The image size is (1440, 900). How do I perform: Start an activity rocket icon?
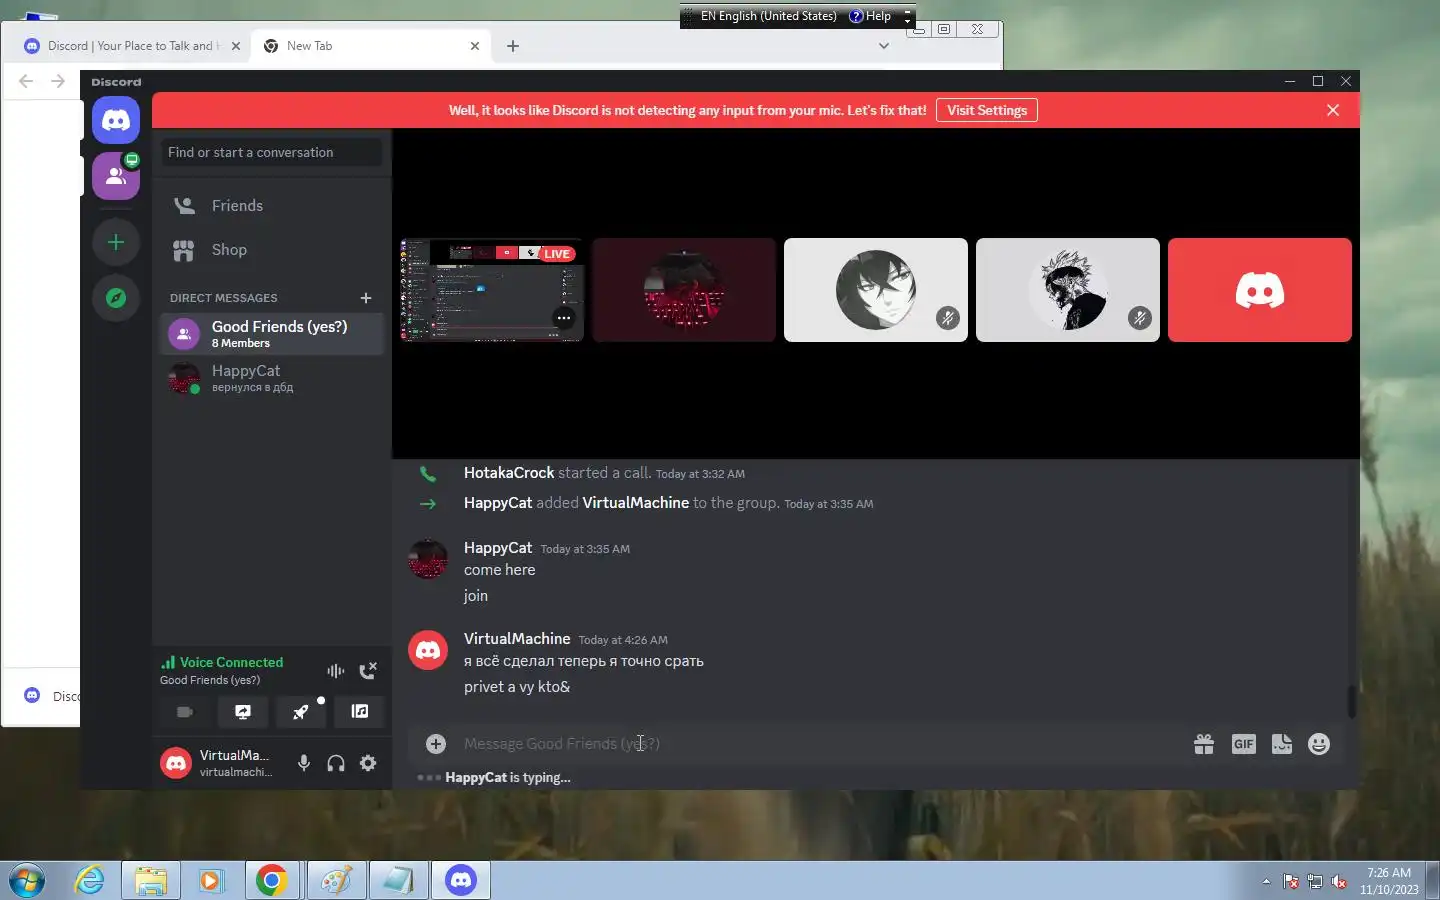coord(301,712)
